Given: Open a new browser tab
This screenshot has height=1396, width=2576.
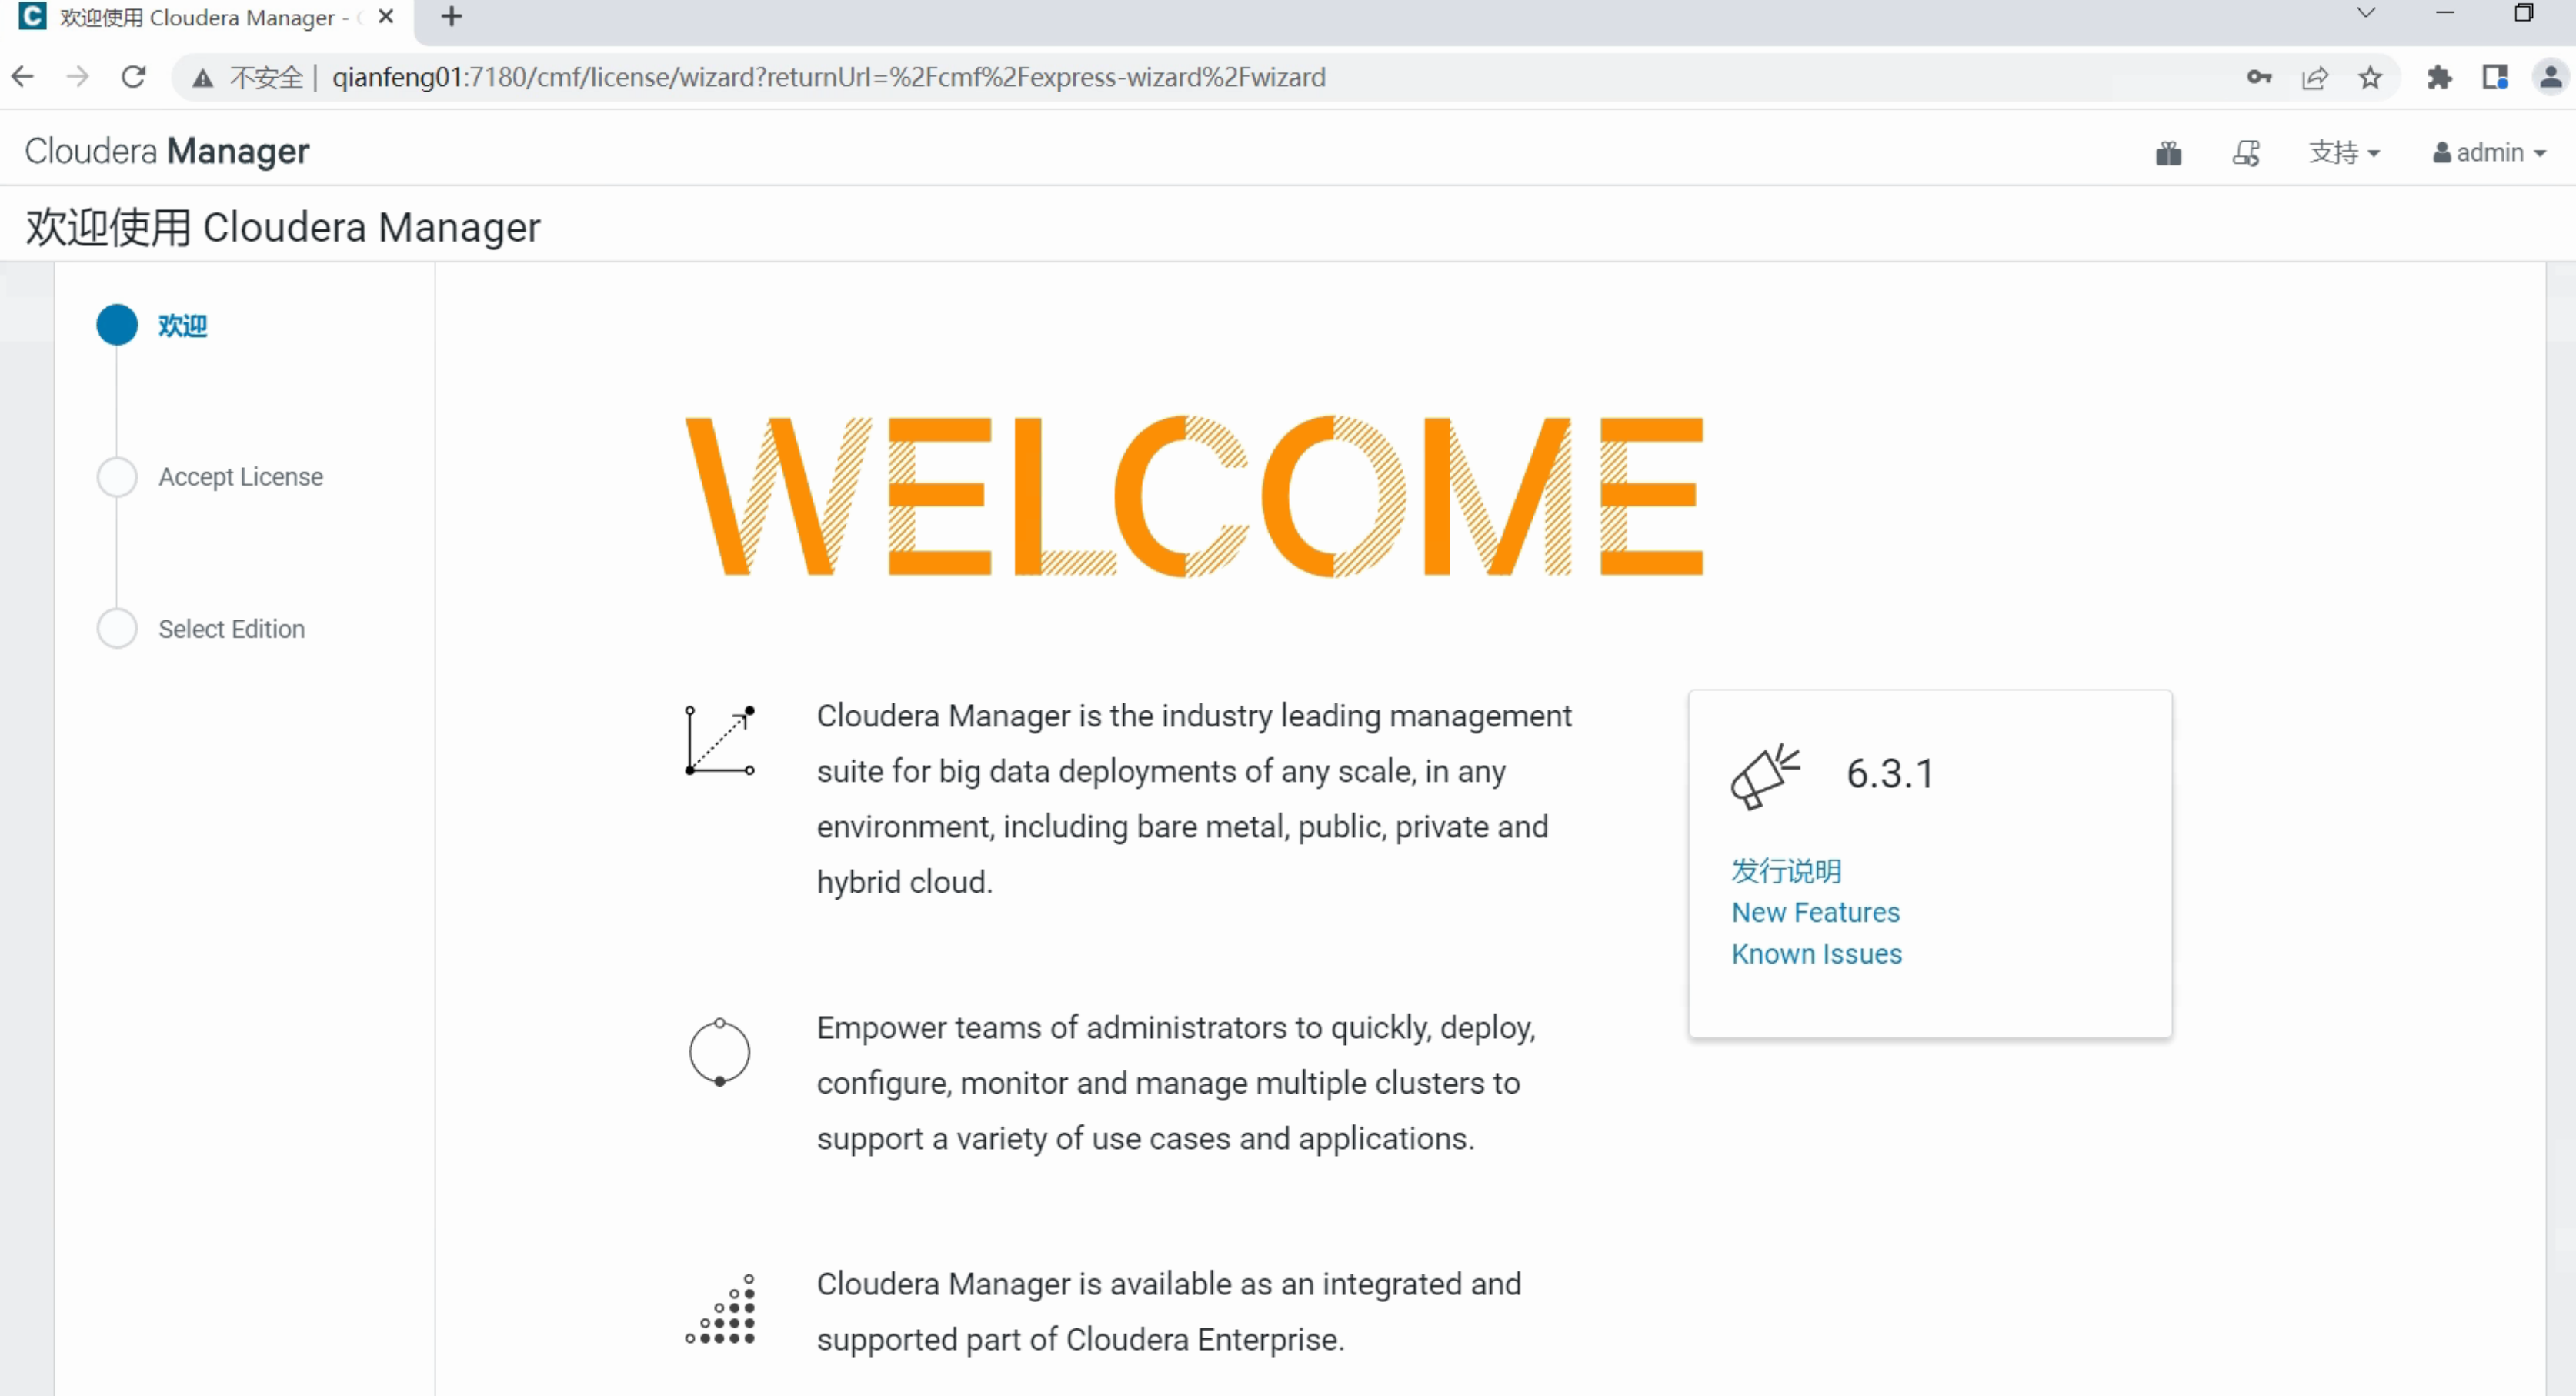Looking at the screenshot, I should click(x=451, y=17).
